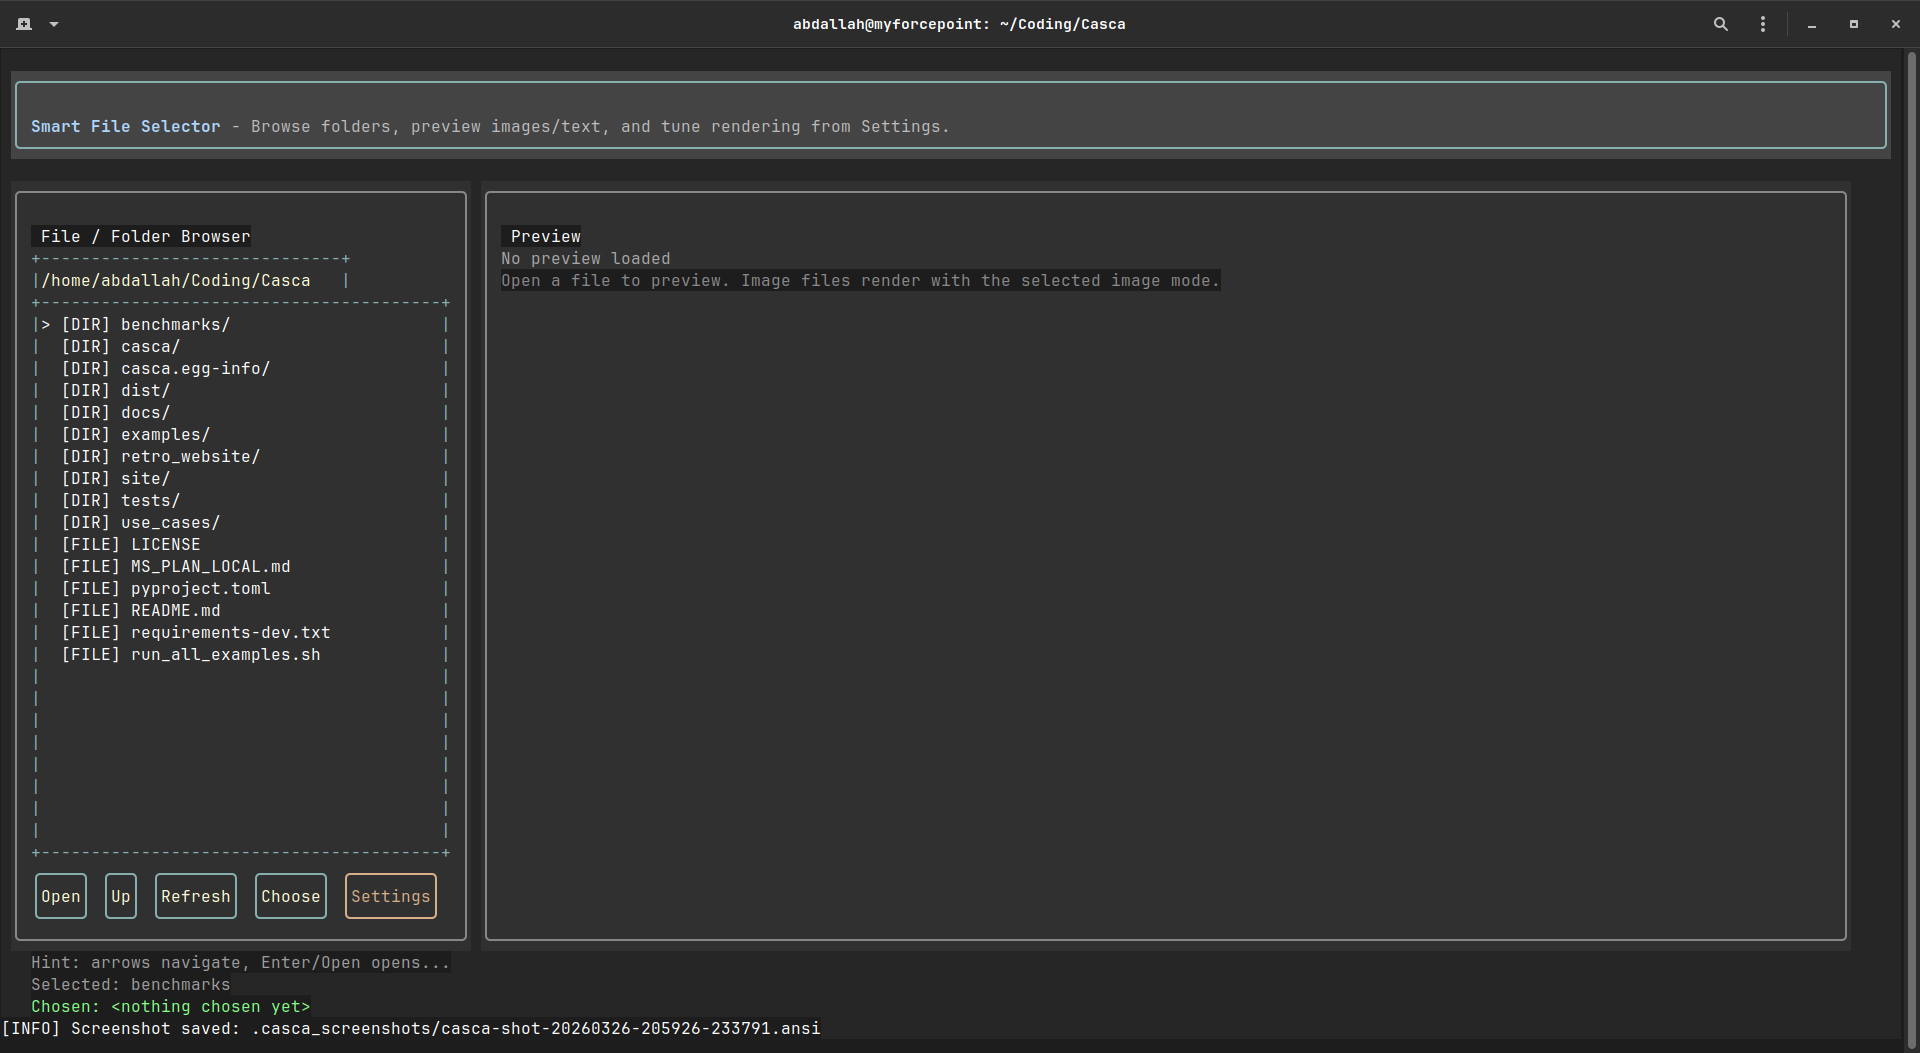The width and height of the screenshot is (1920, 1053).
Task: Refresh the file listing
Action: tap(195, 896)
